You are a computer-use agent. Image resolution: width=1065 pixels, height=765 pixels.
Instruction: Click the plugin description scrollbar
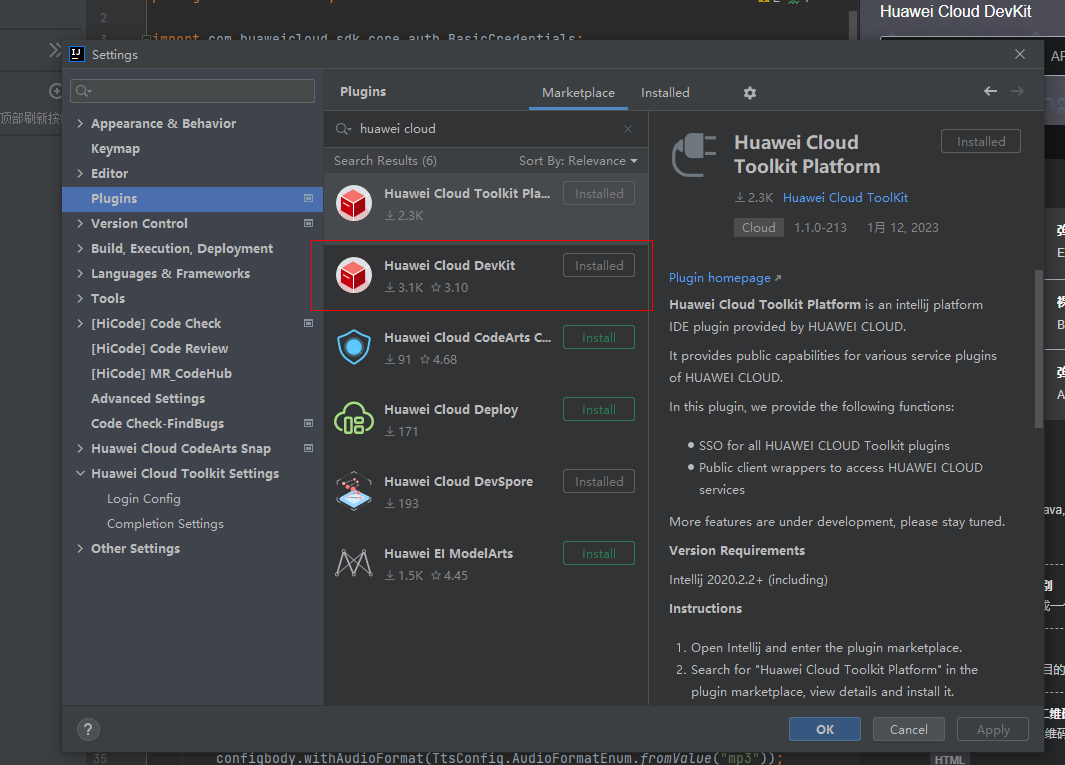click(x=1038, y=349)
